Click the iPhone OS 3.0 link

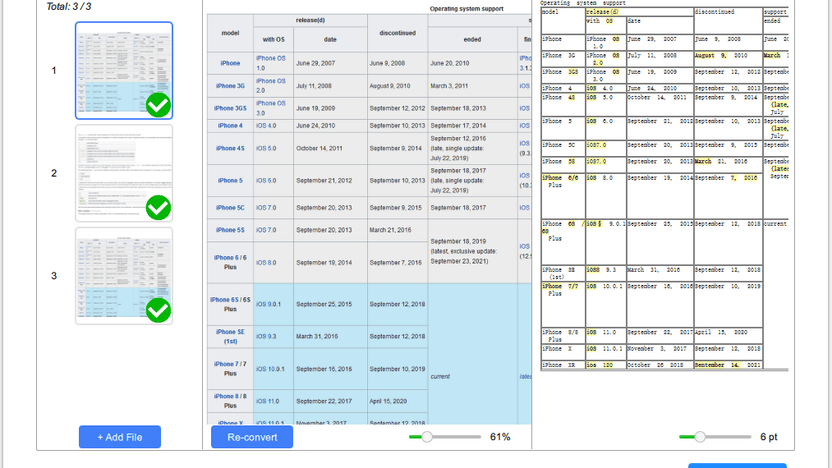point(271,108)
